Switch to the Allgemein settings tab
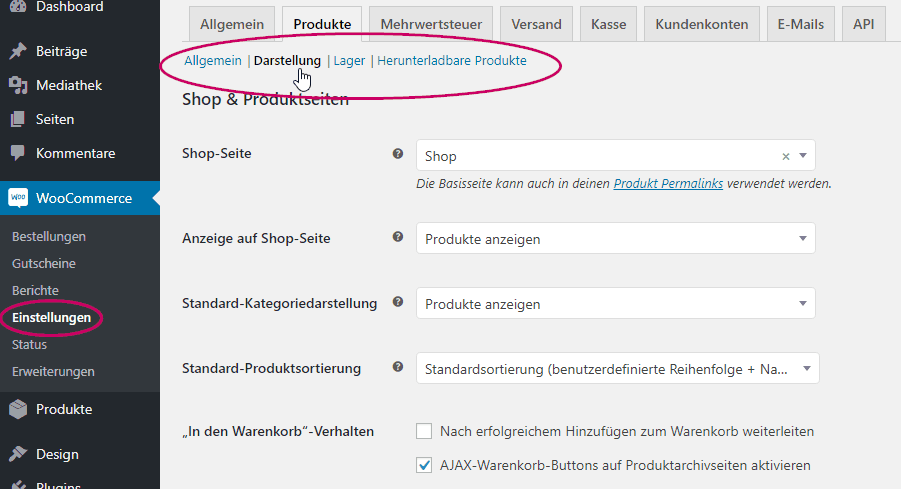This screenshot has width=901, height=489. point(232,24)
